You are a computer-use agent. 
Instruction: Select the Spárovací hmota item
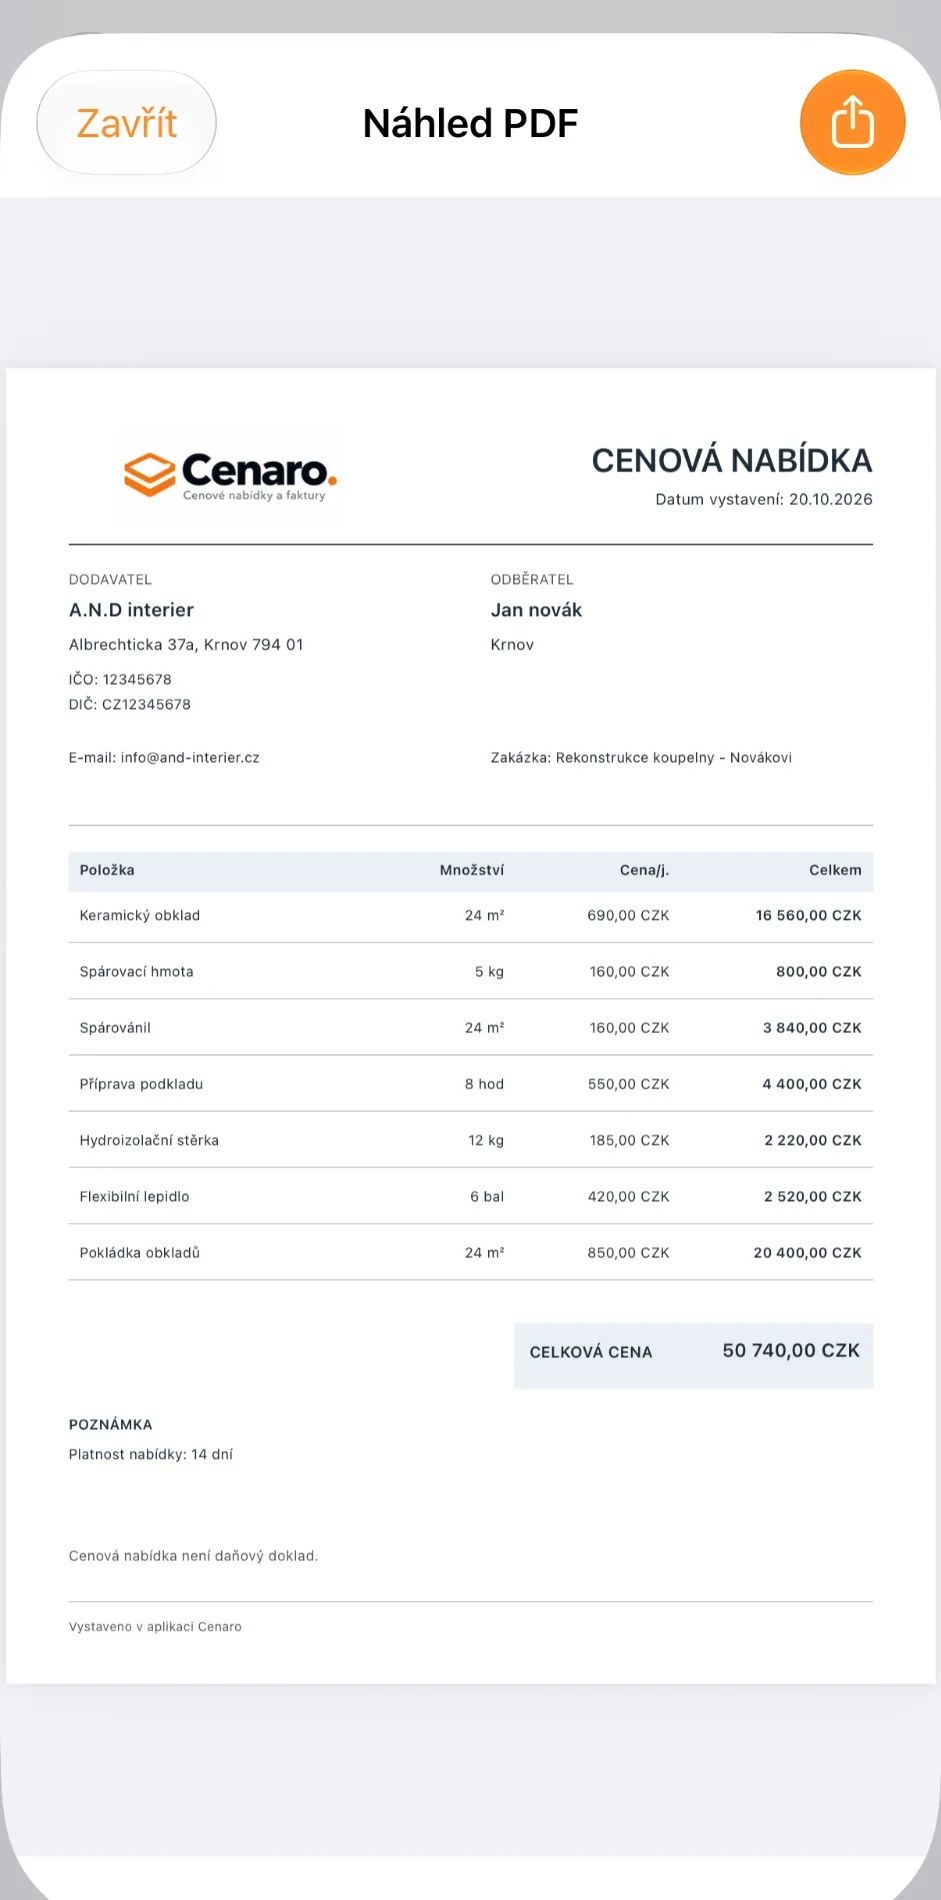[x=137, y=972]
